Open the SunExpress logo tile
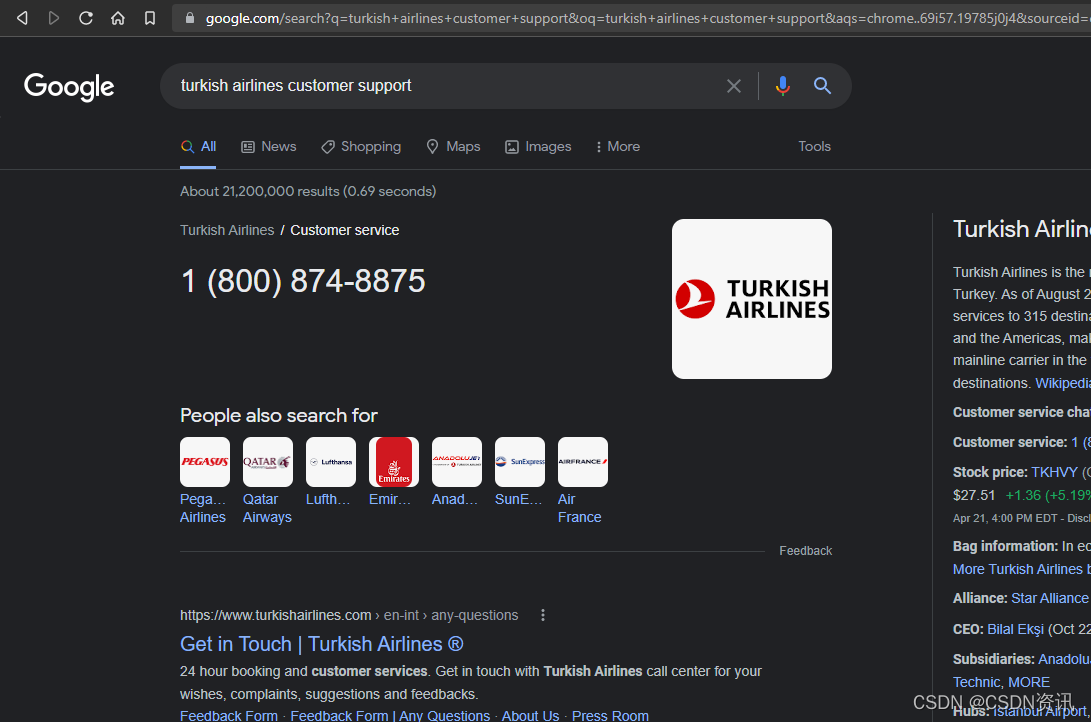Screen dimensions: 1091x722 [x=520, y=462]
